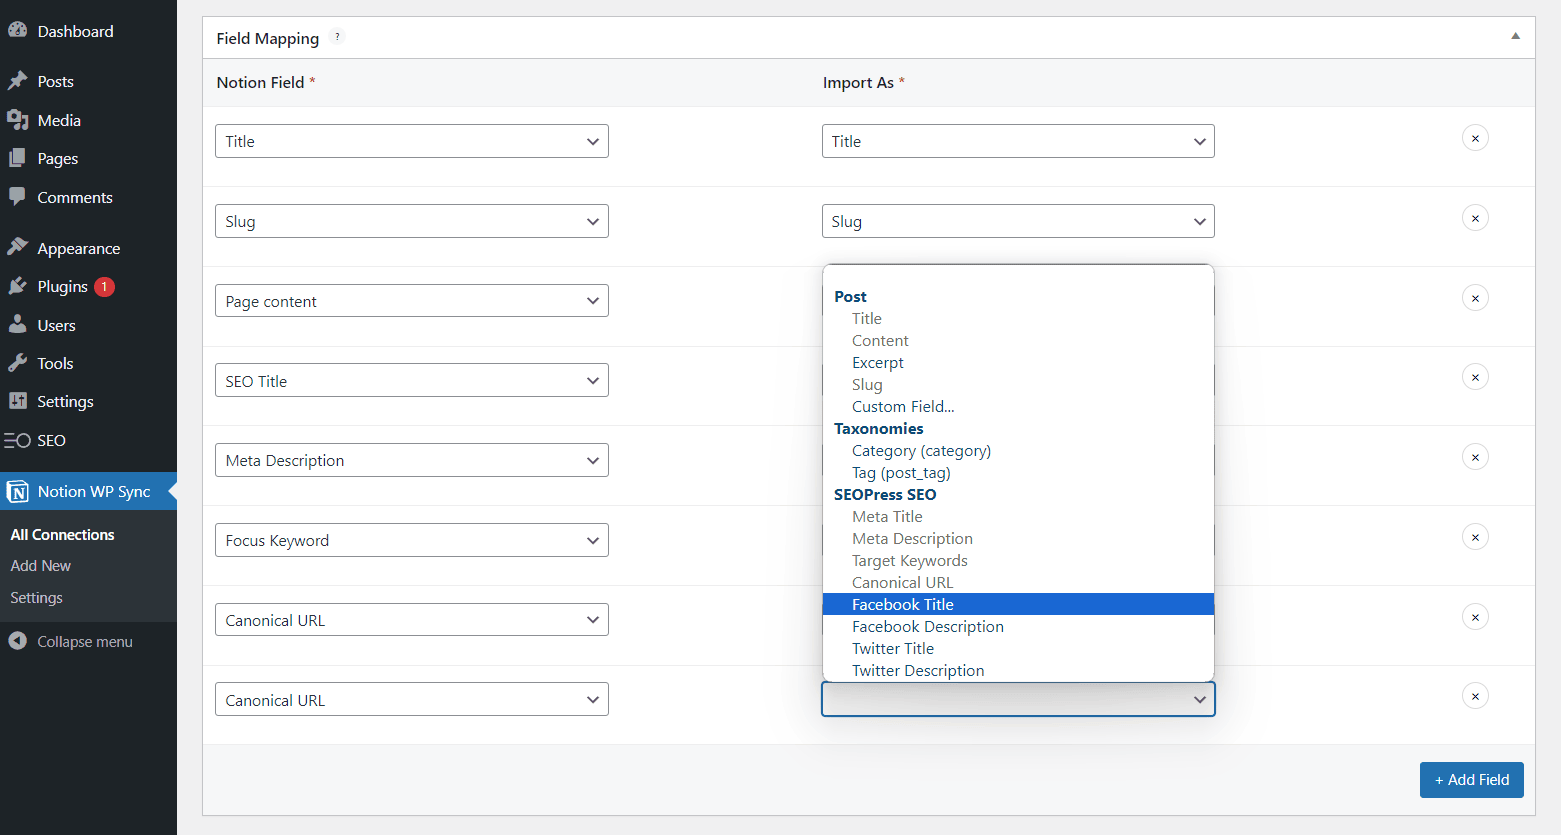Open the Slug Notion Field dropdown
Image resolution: width=1561 pixels, height=835 pixels.
pyautogui.click(x=412, y=221)
